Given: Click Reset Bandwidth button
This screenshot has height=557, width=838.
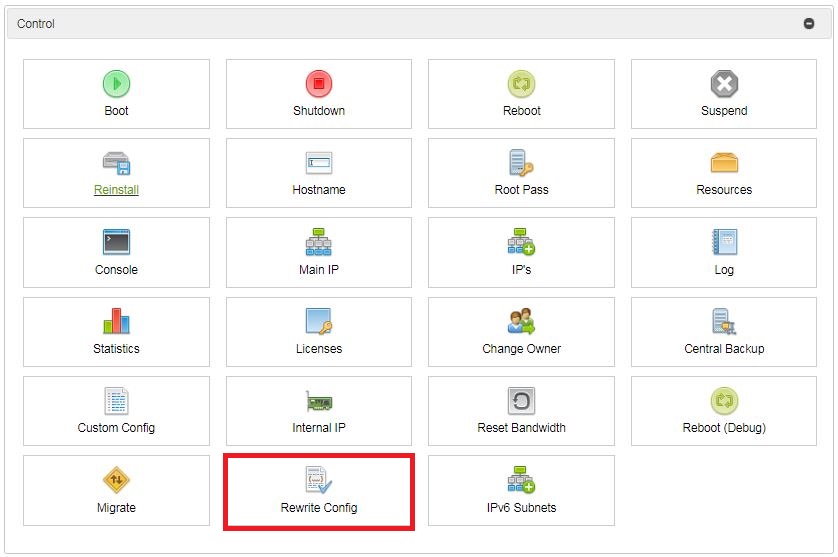Looking at the screenshot, I should click(521, 411).
